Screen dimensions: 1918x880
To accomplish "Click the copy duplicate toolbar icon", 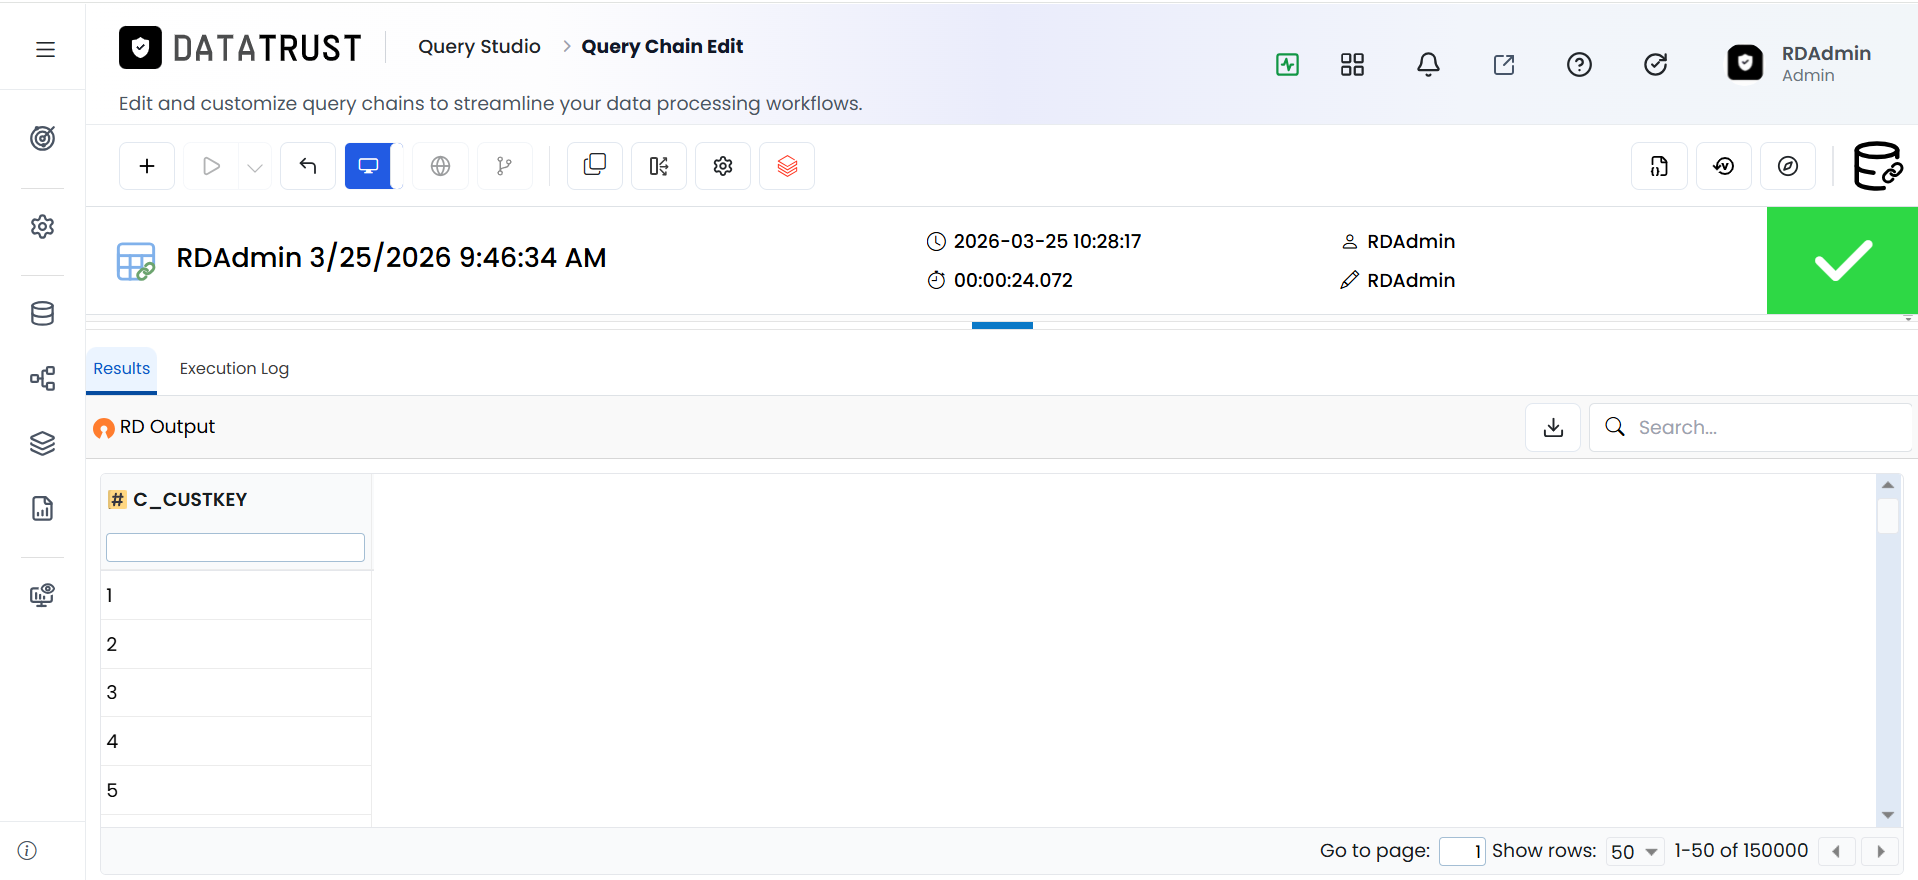I will click(595, 166).
